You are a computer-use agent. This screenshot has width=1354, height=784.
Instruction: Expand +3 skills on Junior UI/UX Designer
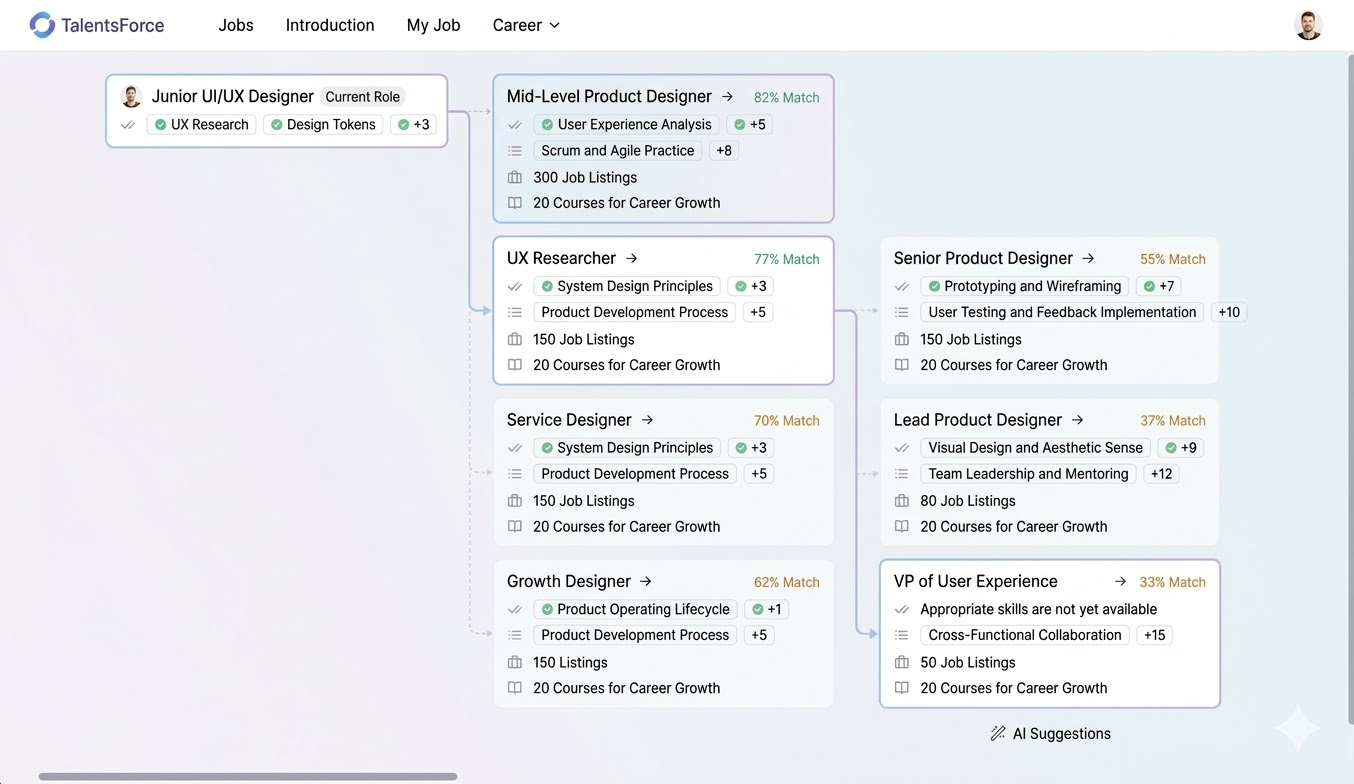[413, 125]
